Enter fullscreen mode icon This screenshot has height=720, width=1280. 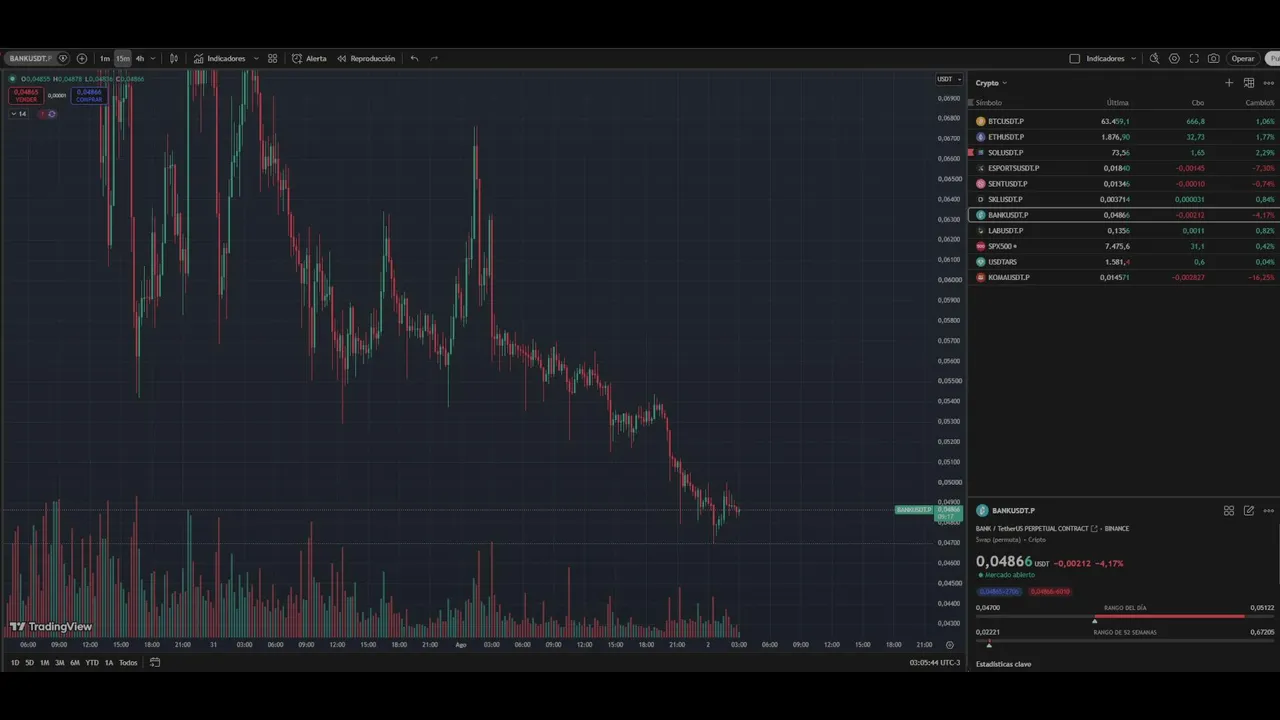[1194, 58]
